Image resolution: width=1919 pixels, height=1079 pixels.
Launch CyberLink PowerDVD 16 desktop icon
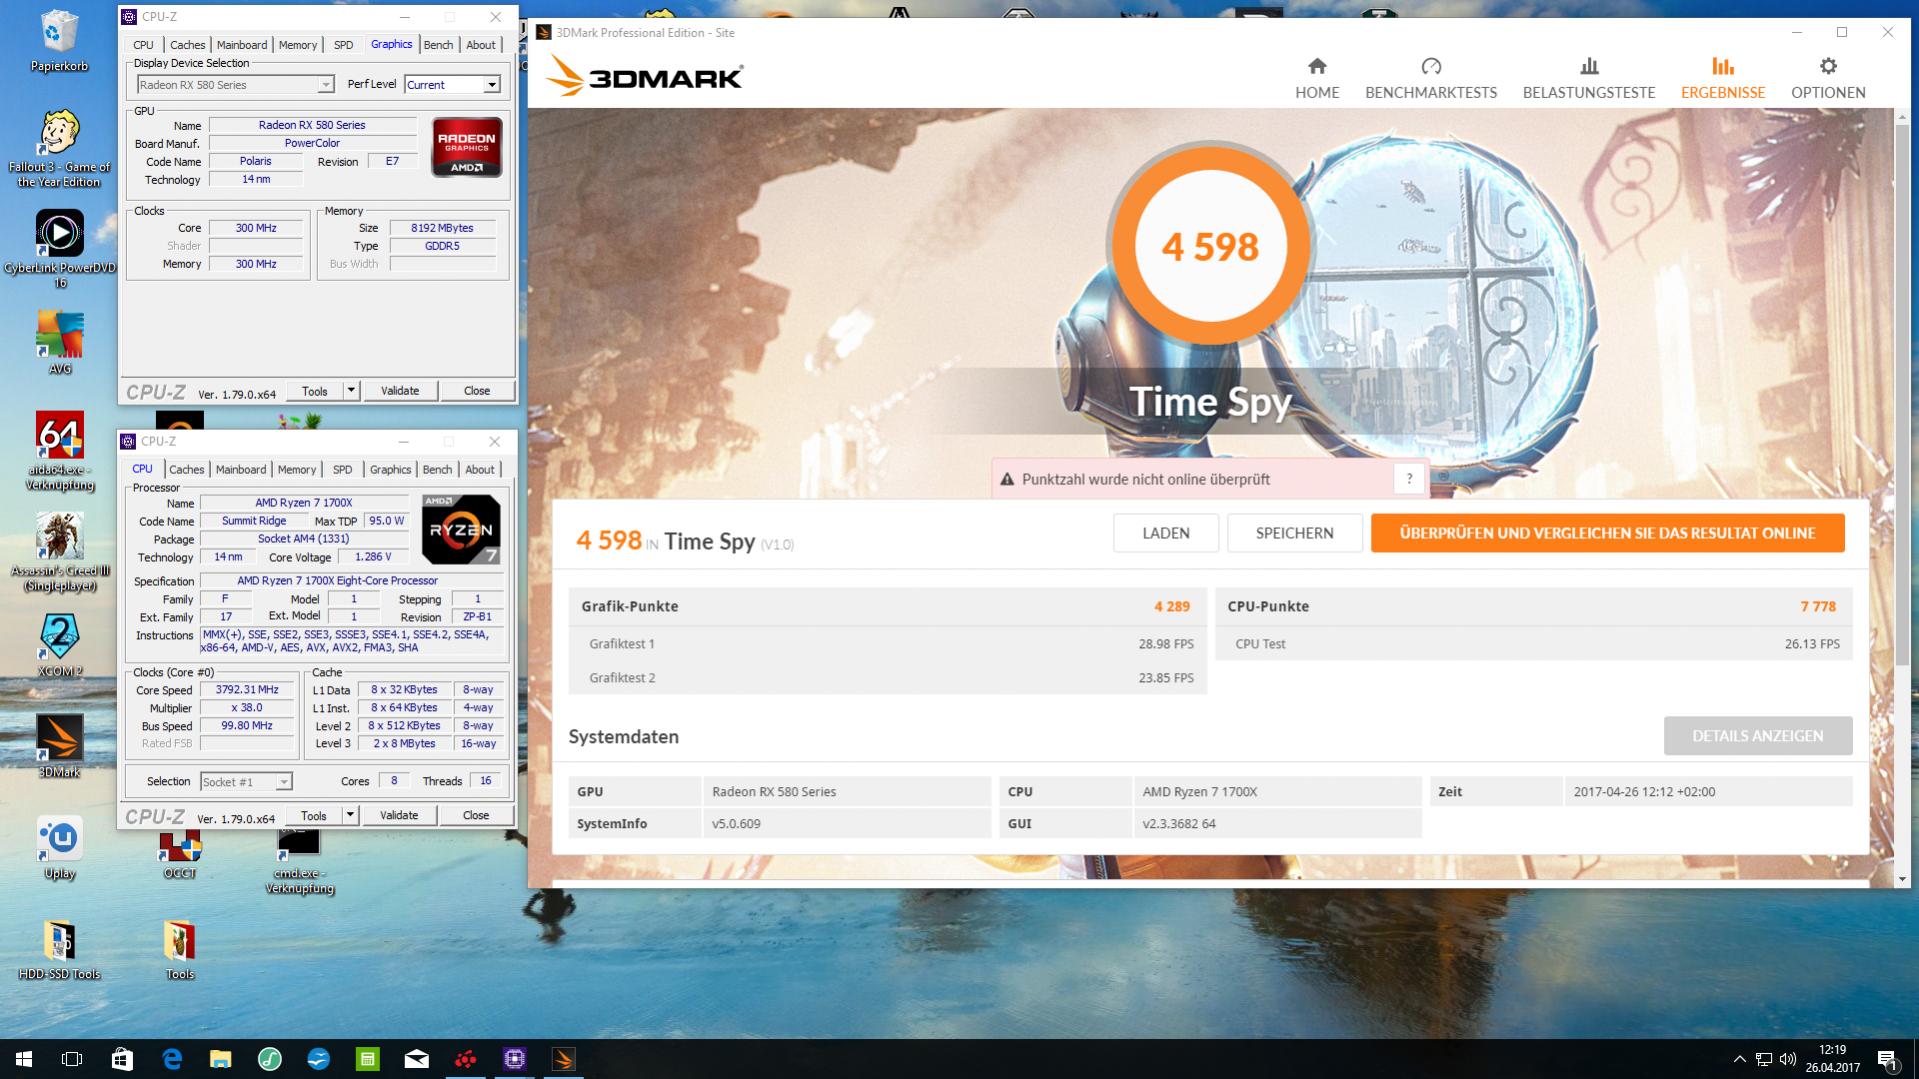[x=60, y=248]
